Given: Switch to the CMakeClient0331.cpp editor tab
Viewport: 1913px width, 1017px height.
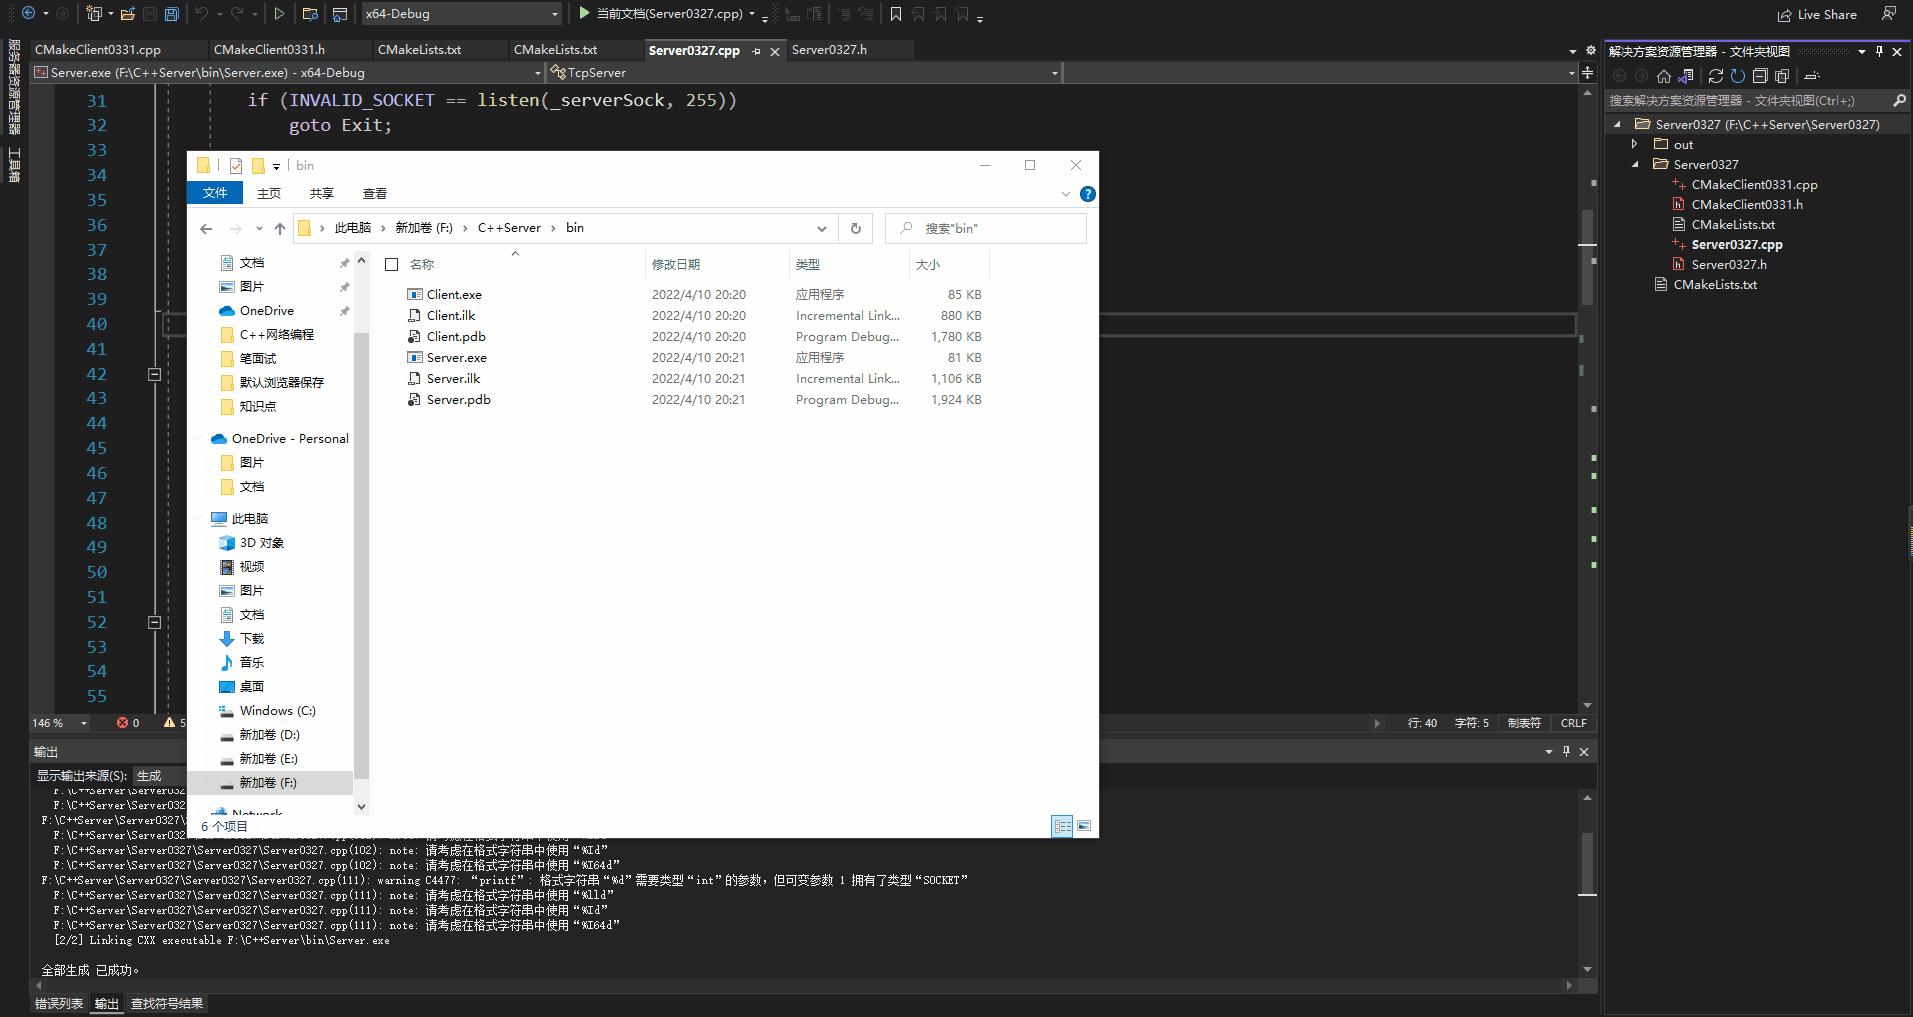Looking at the screenshot, I should tap(98, 50).
